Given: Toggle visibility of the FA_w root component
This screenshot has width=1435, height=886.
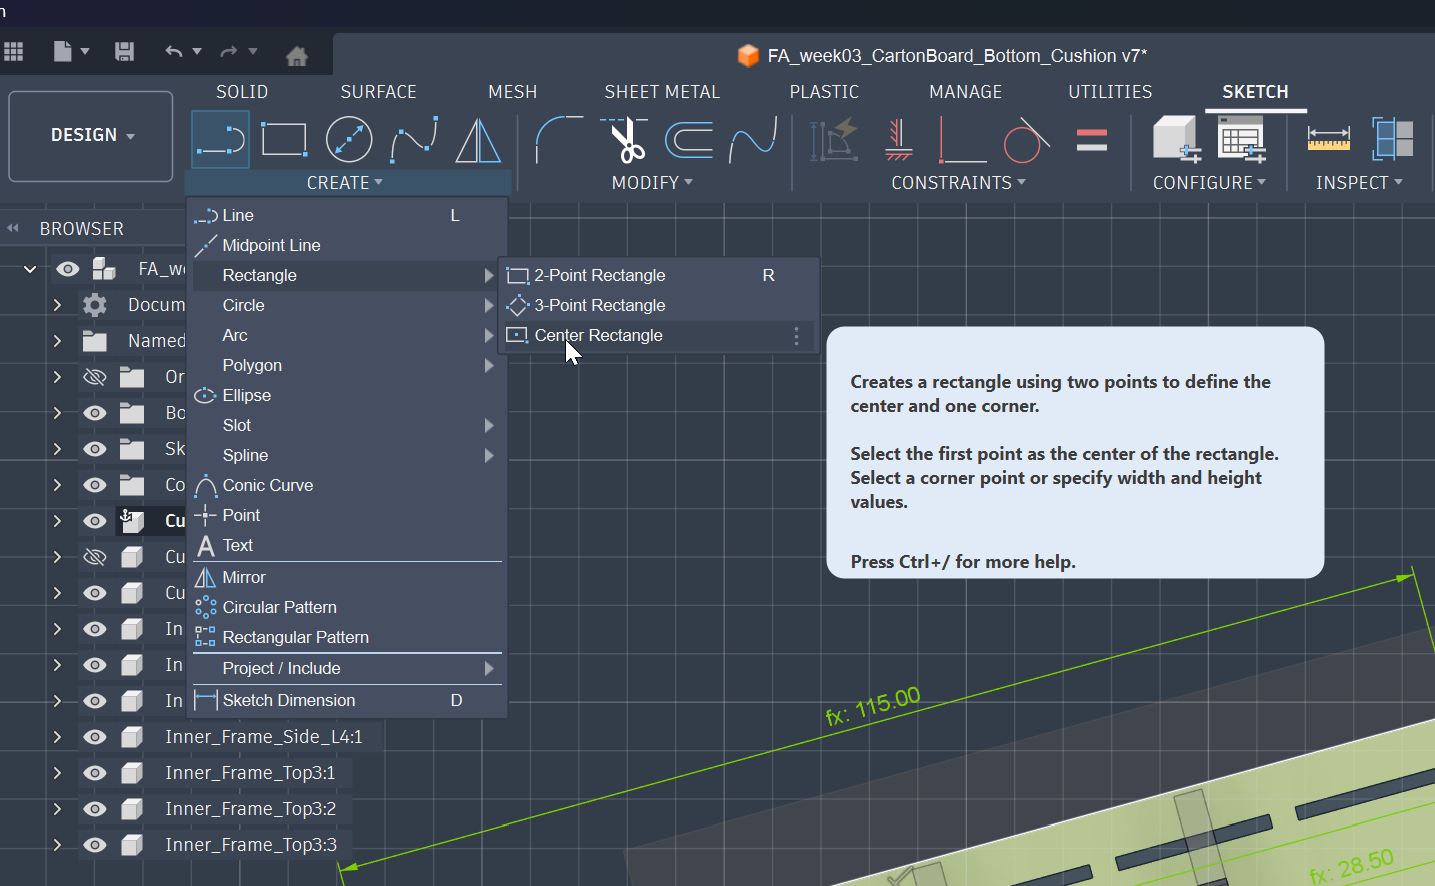Looking at the screenshot, I should point(67,269).
